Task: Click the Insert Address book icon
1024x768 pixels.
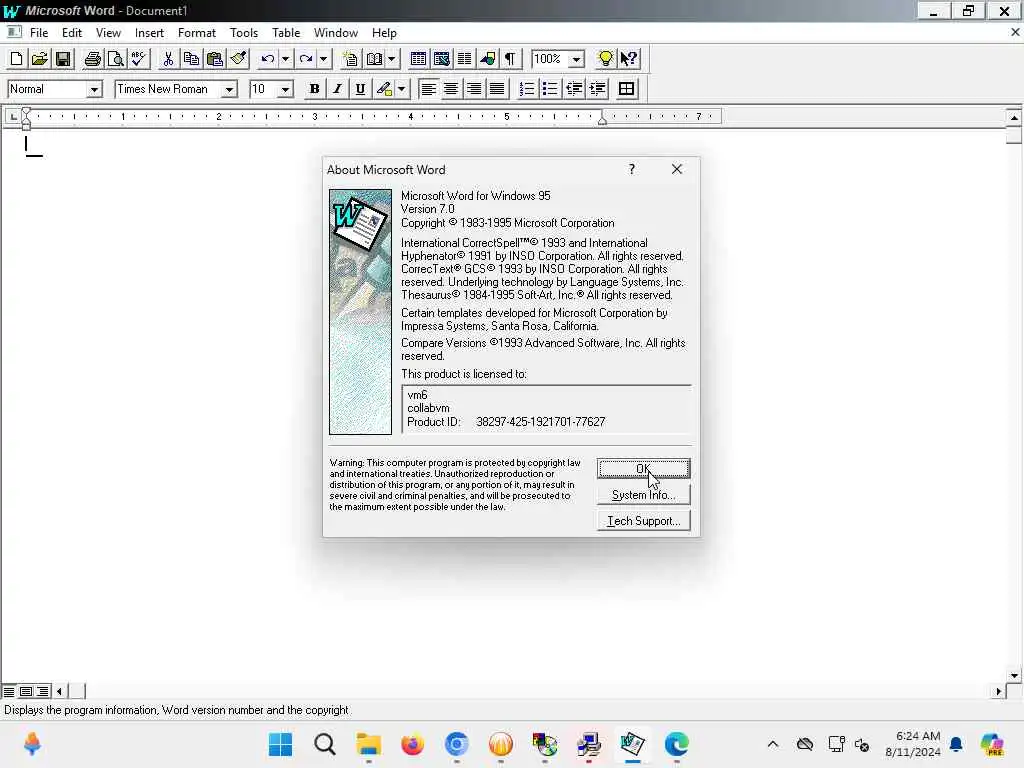Action: click(x=375, y=59)
